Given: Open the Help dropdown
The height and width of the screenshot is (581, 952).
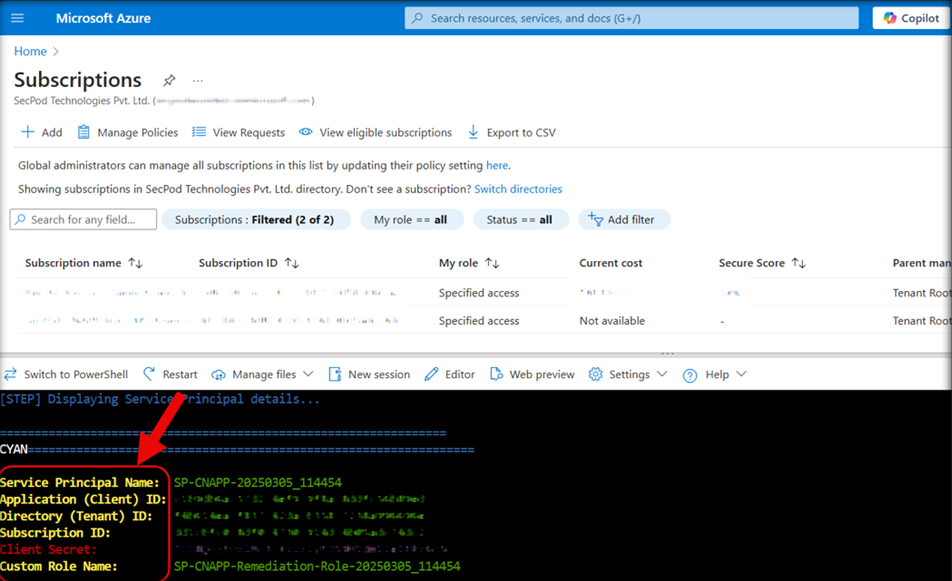Looking at the screenshot, I should [x=715, y=374].
